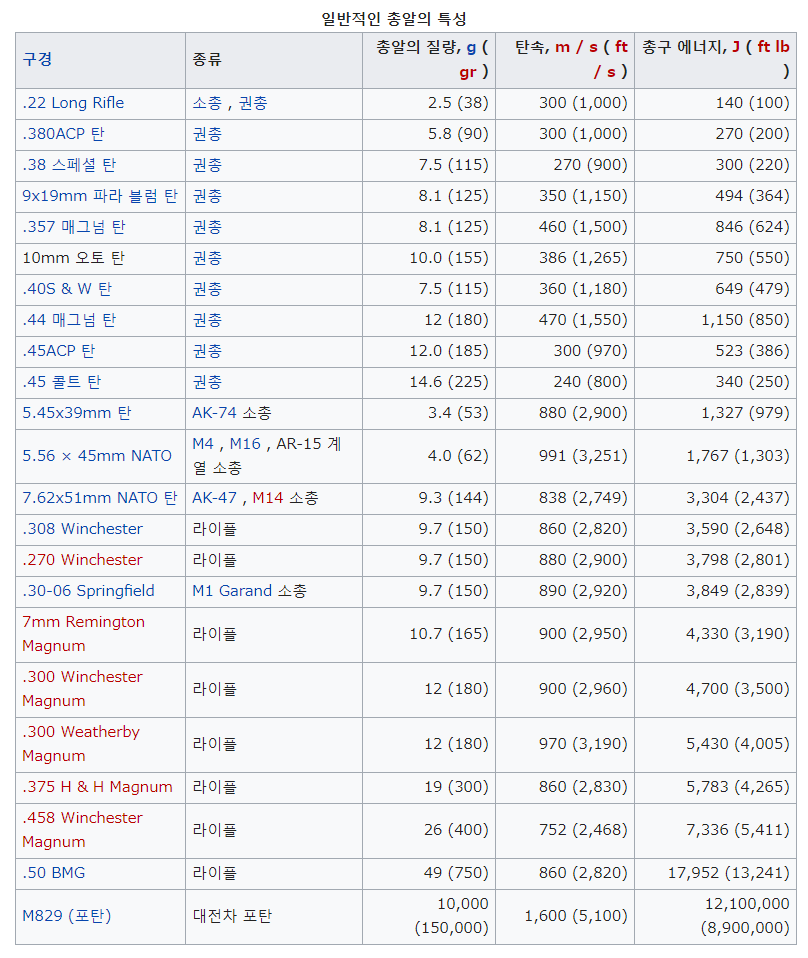Click the .45 콜트 탄 link
The image size is (808, 958).
tap(61, 382)
